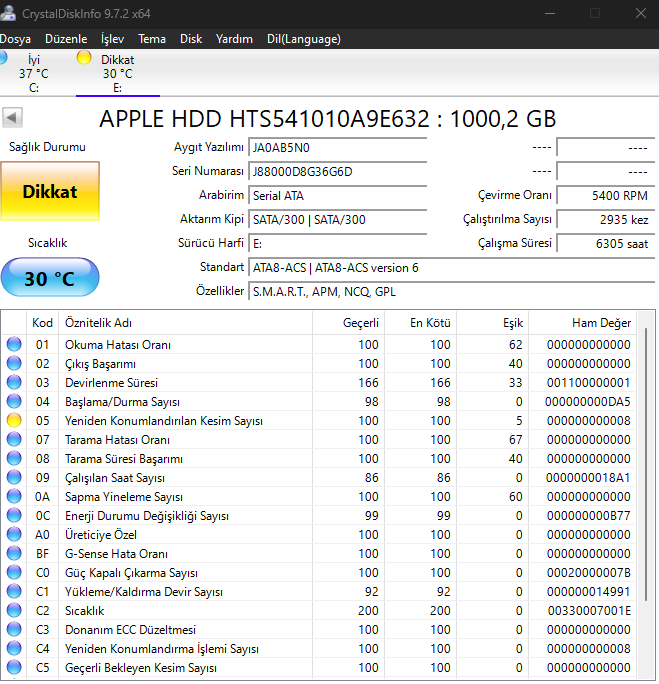Click the CrystalDiskInfo title bar app icon
Image resolution: width=659 pixels, height=684 pixels.
point(8,13)
